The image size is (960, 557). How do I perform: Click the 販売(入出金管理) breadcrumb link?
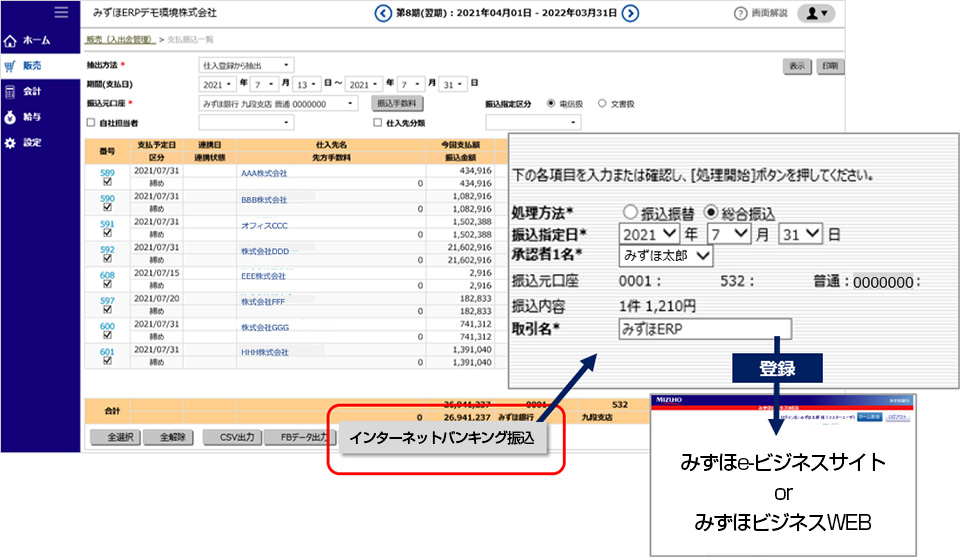[x=120, y=39]
